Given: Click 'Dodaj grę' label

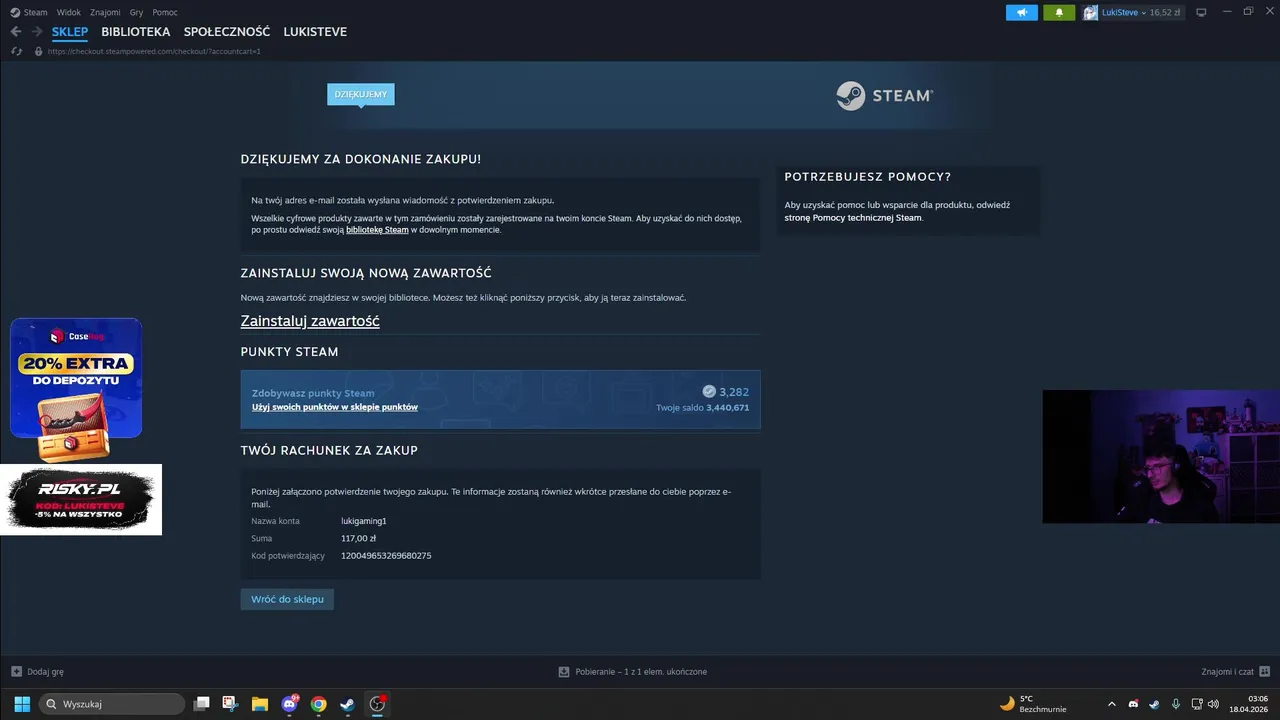Looking at the screenshot, I should (45, 672).
